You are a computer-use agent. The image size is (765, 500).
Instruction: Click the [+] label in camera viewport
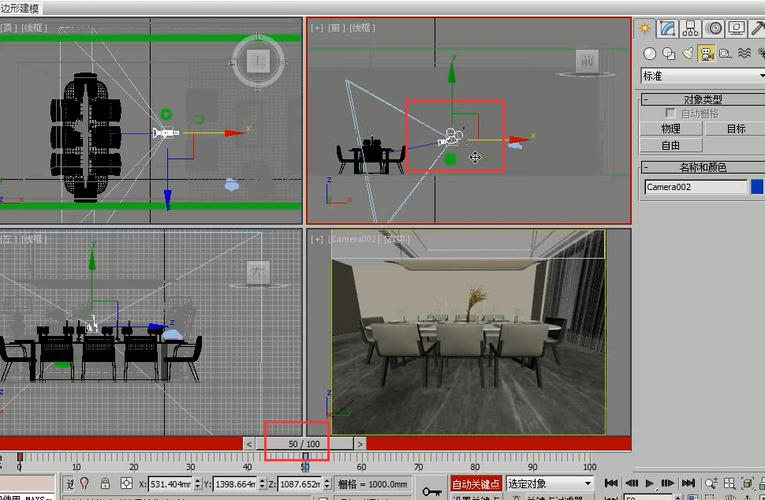(317, 239)
